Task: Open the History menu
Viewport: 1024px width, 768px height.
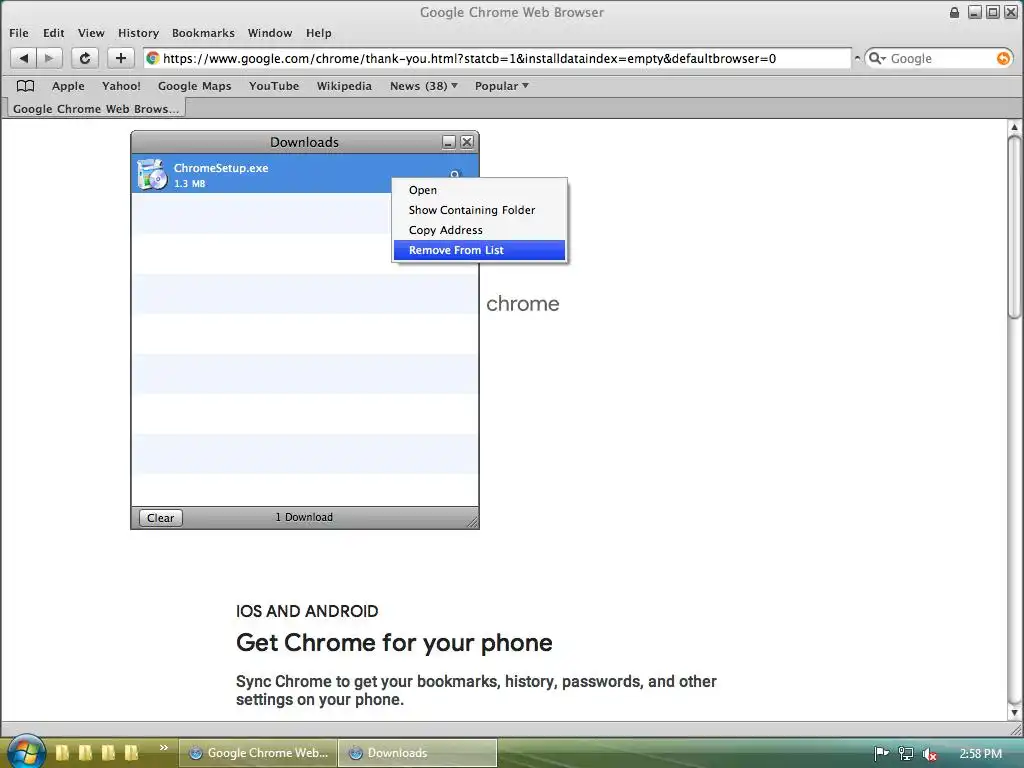Action: pyautogui.click(x=138, y=33)
